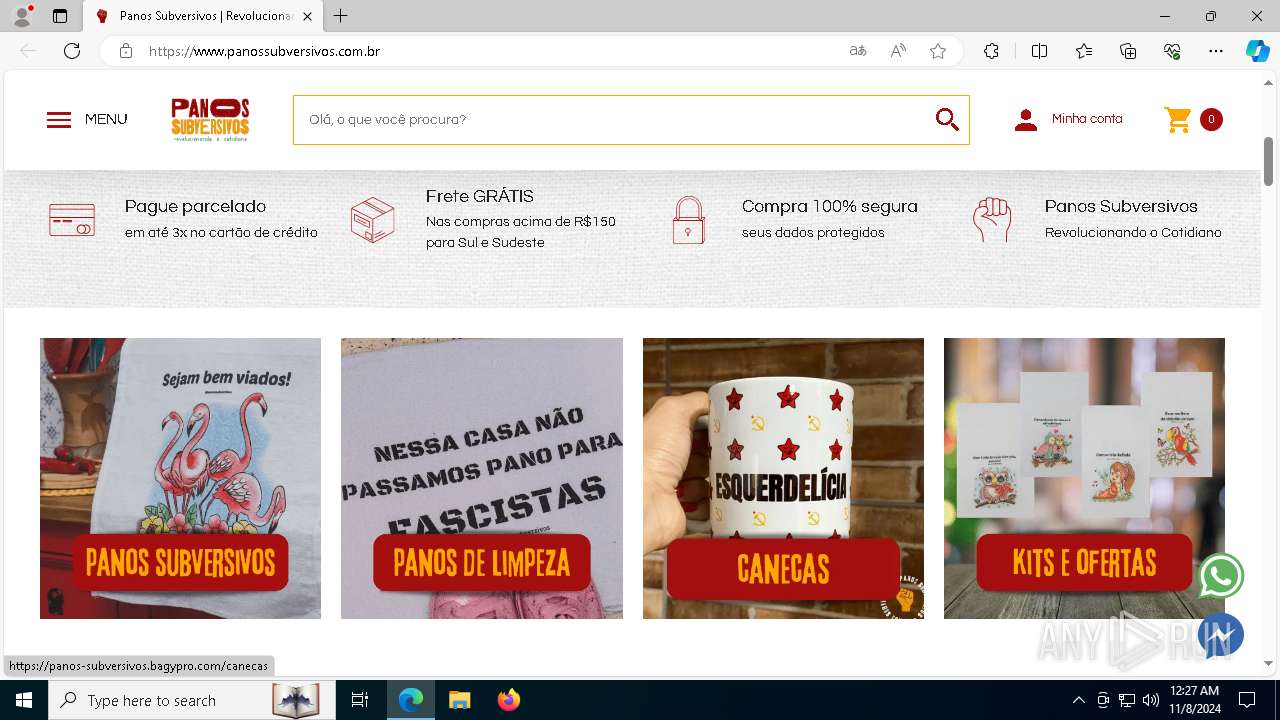Click the shipping box icon

[372, 219]
